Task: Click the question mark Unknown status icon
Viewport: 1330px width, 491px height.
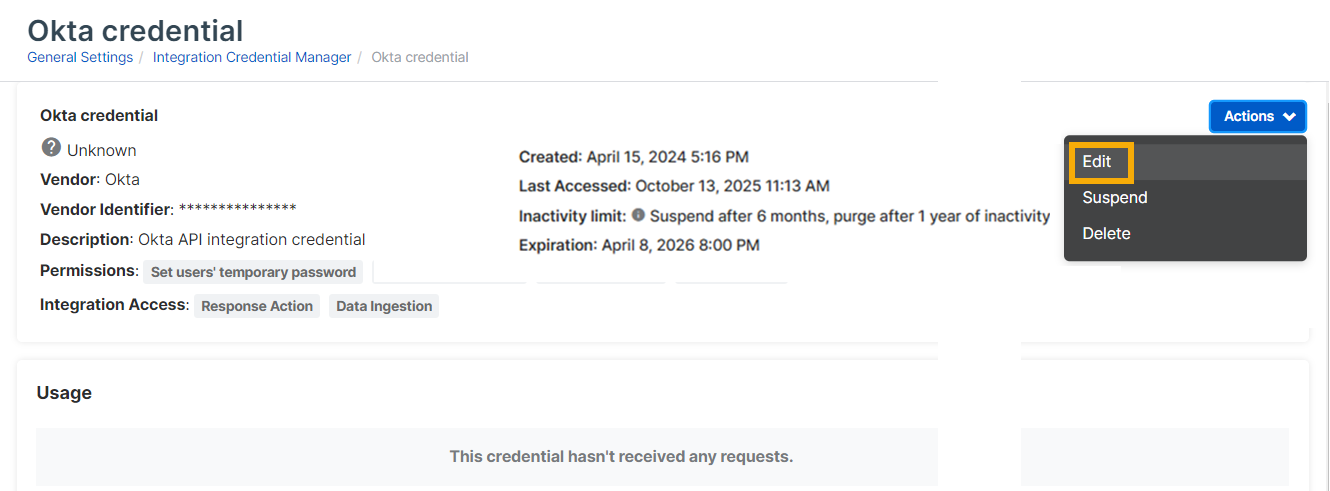Action: pyautogui.click(x=51, y=148)
